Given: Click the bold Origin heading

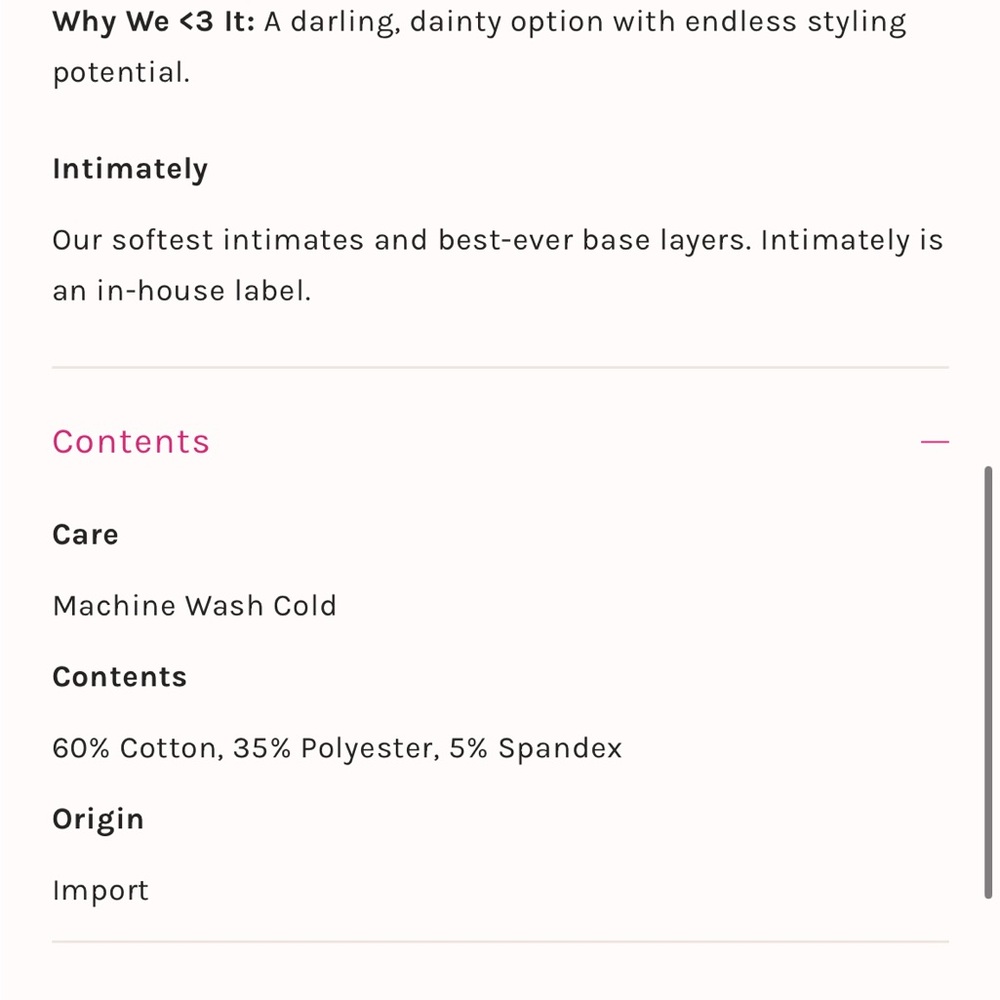Looking at the screenshot, I should [x=98, y=820].
